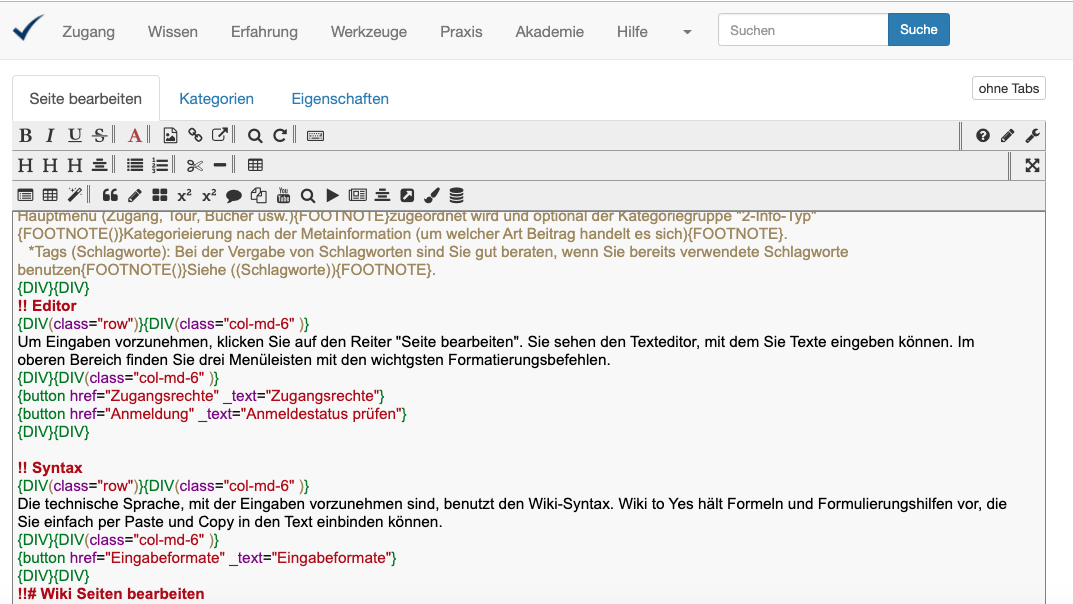The width and height of the screenshot is (1073, 604).
Task: Insert an image with toolbar icon
Action: tap(171, 136)
